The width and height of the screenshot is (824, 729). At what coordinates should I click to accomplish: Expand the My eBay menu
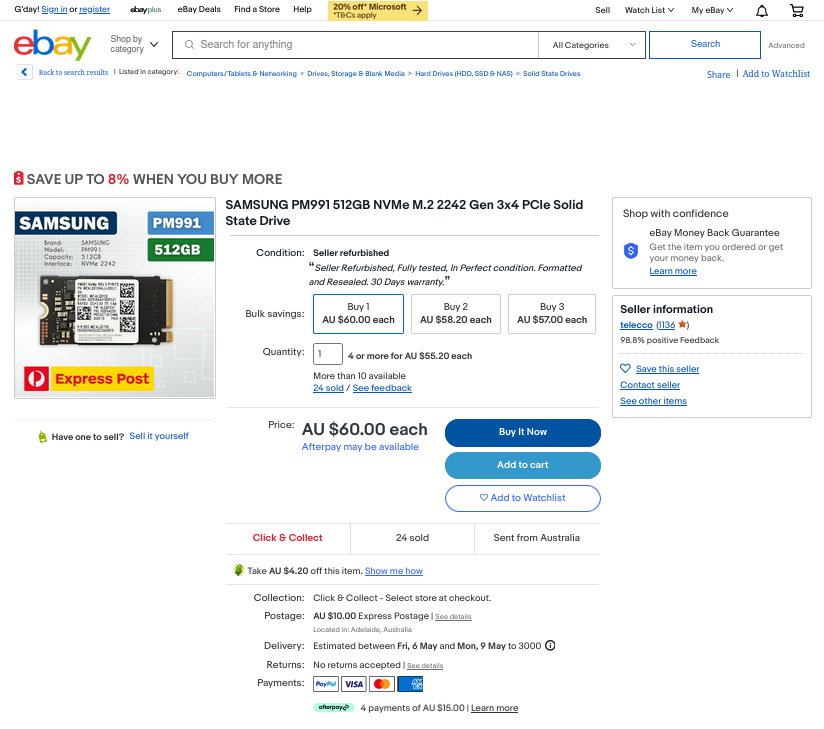pos(712,10)
